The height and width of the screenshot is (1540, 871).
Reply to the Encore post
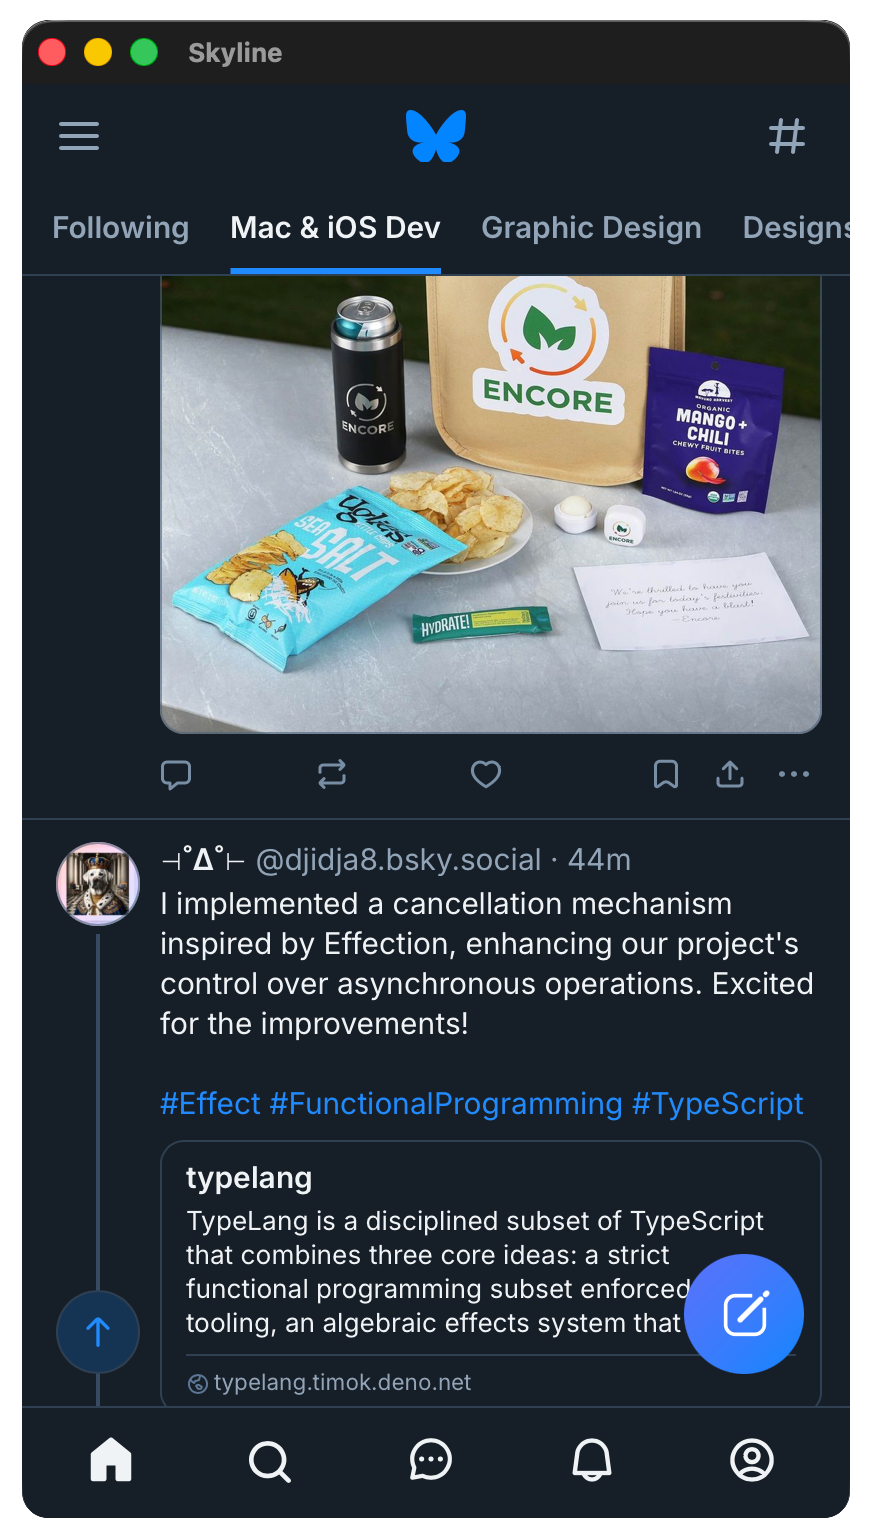pos(176,774)
